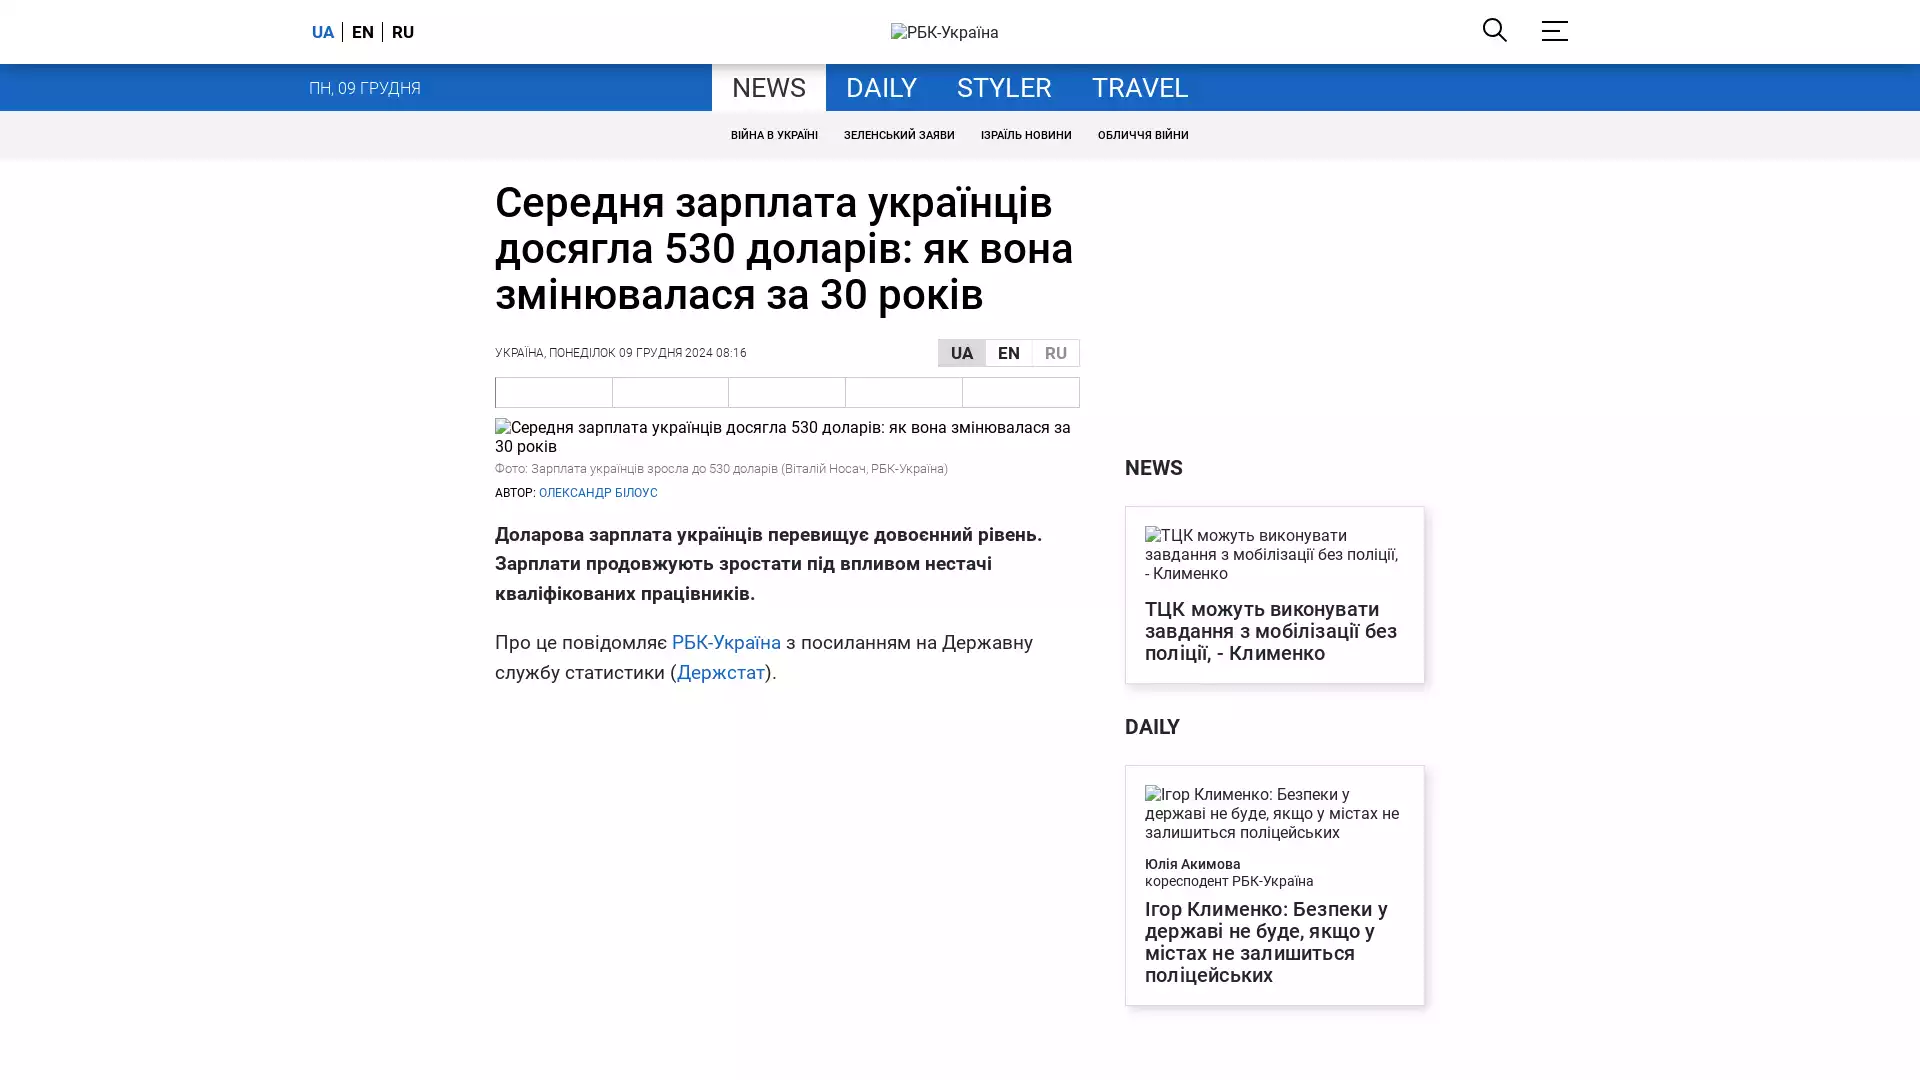Click the РБК-Україна logo
This screenshot has width=1920, height=1080.
944,32
